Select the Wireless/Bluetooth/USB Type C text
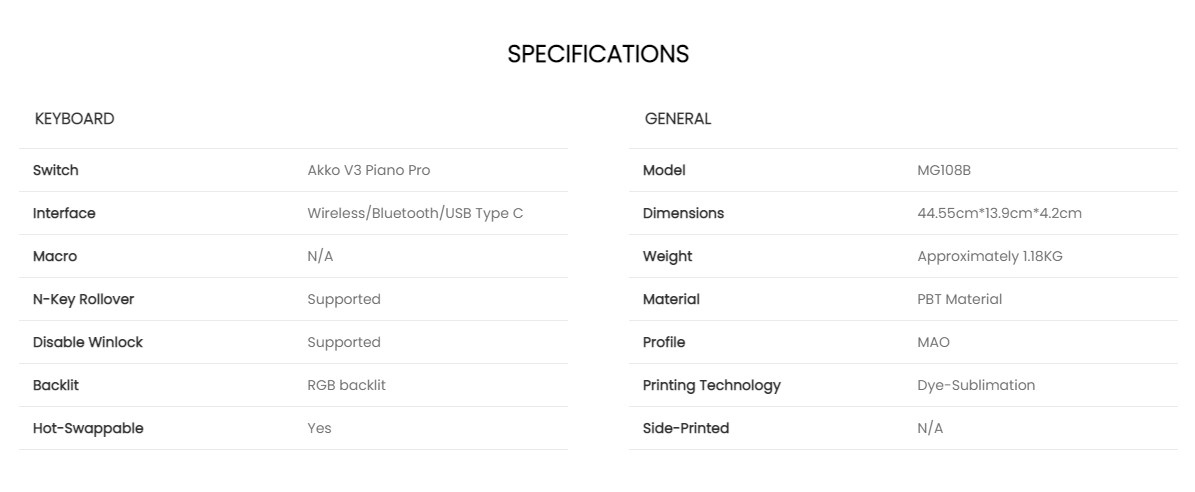Screen dimensions: 1195x492 tap(415, 213)
